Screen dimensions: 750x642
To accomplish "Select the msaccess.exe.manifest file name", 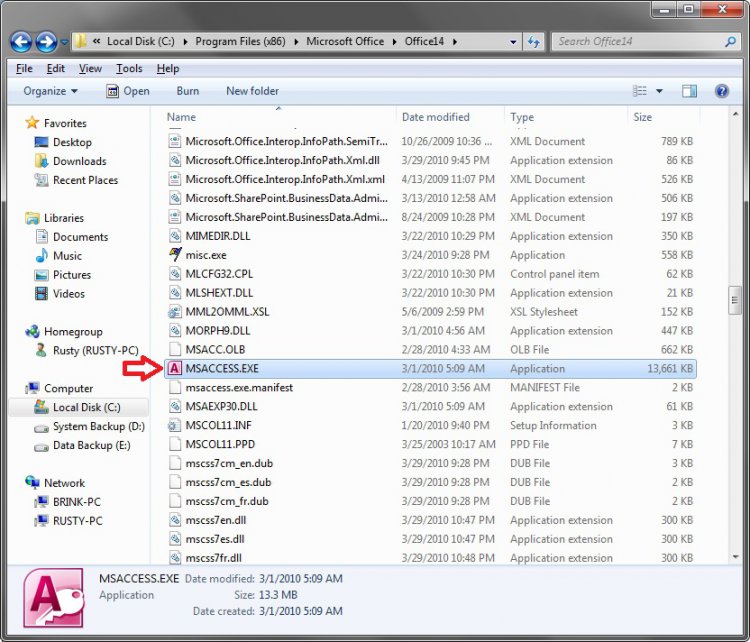I will [239, 387].
